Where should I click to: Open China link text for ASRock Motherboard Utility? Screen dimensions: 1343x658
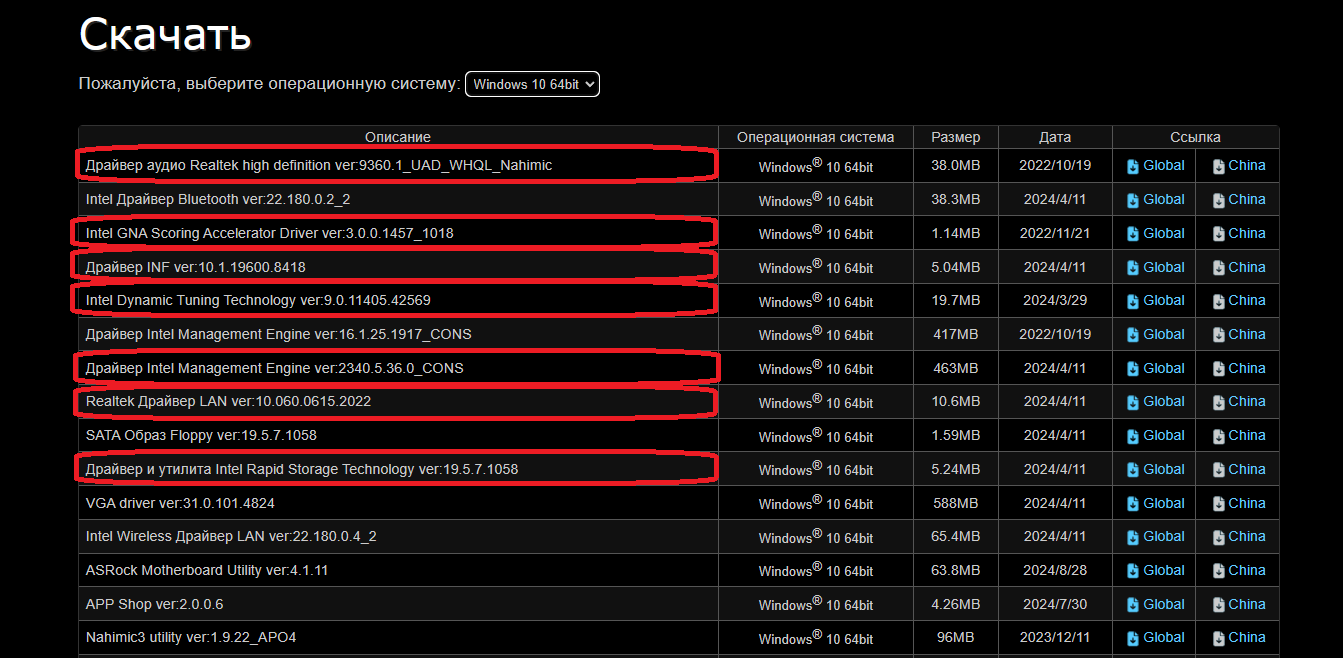pos(1247,570)
